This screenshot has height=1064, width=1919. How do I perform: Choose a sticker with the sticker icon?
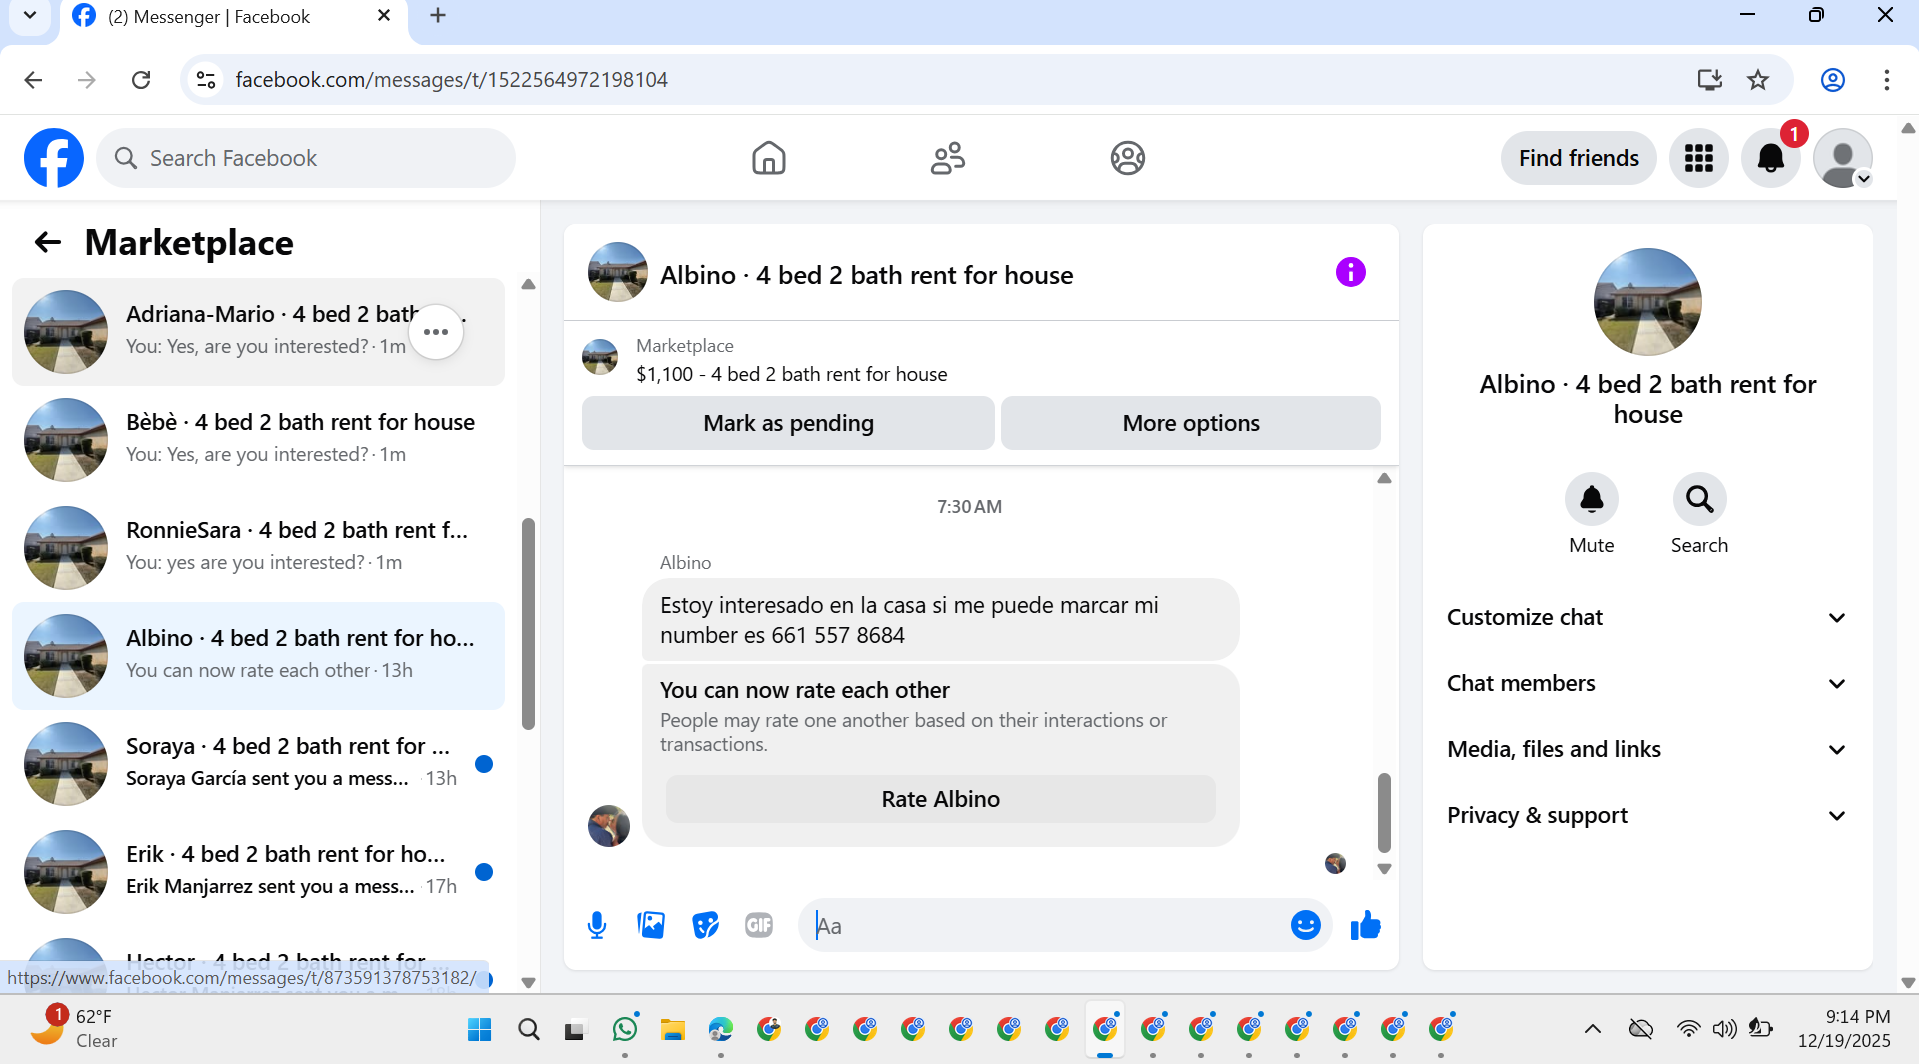click(x=706, y=925)
